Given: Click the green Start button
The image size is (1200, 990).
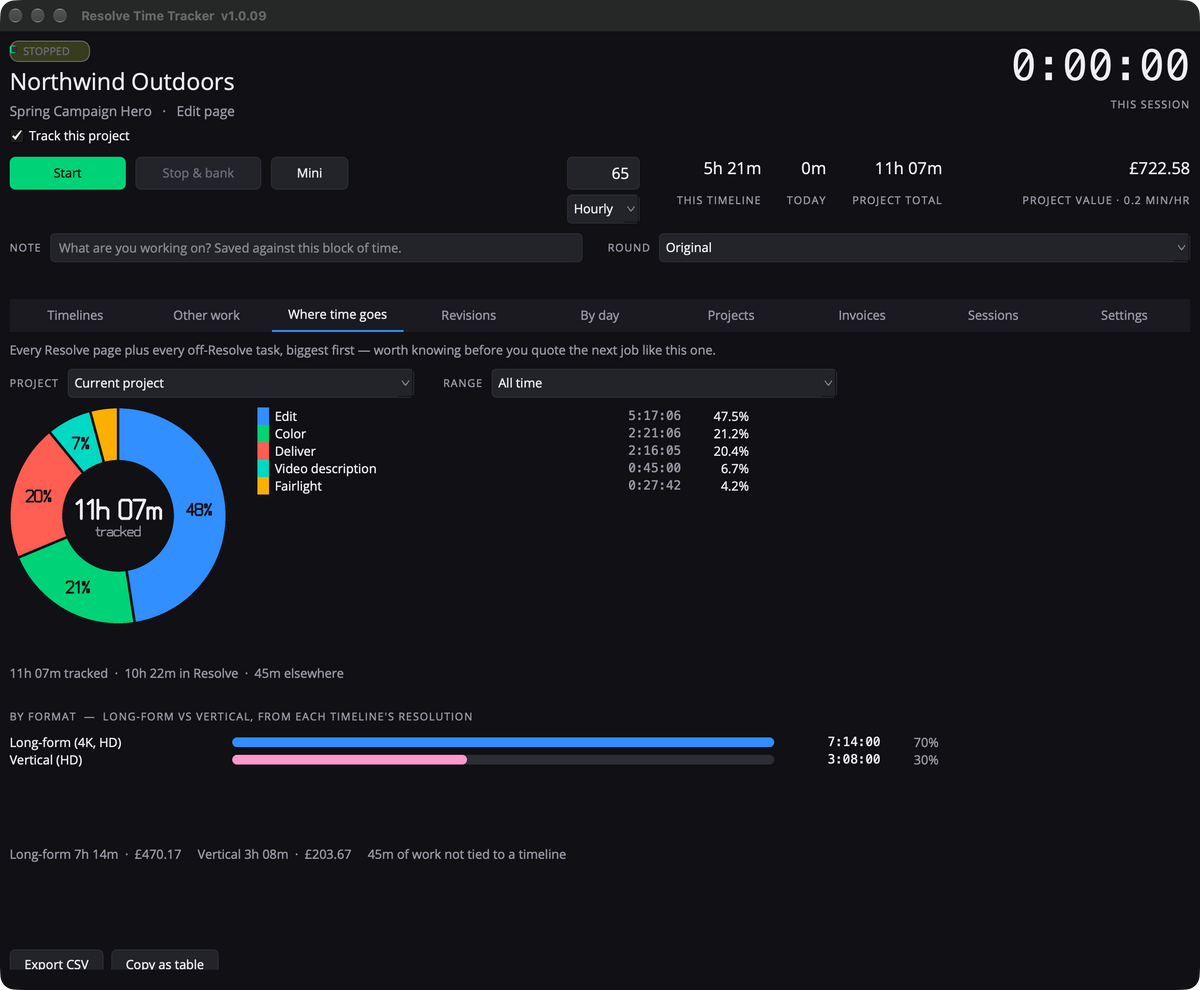Looking at the screenshot, I should pos(68,173).
